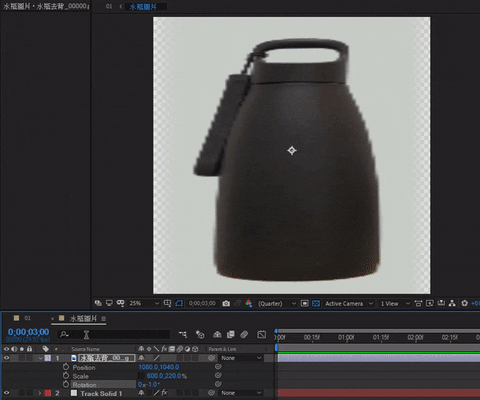The width and height of the screenshot is (480, 400).
Task: Click the timeline layer search field
Action: (114, 334)
